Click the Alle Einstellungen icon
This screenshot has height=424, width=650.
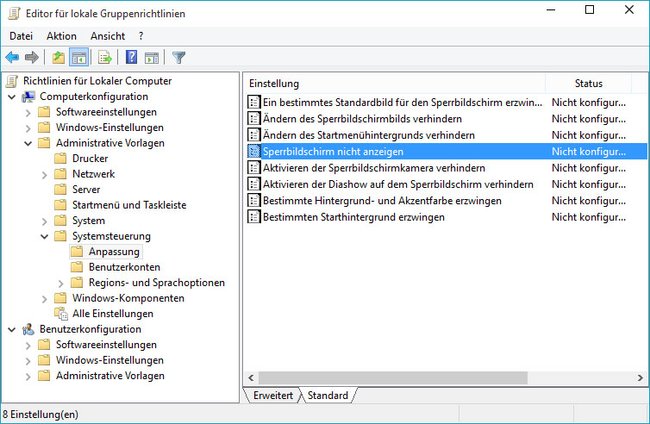[x=61, y=314]
